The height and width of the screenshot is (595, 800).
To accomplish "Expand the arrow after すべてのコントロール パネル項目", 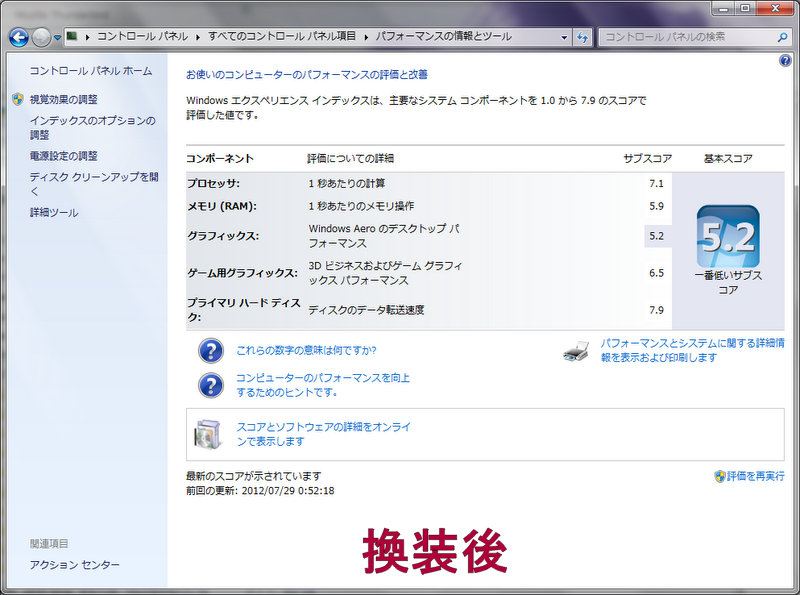I will (x=366, y=37).
